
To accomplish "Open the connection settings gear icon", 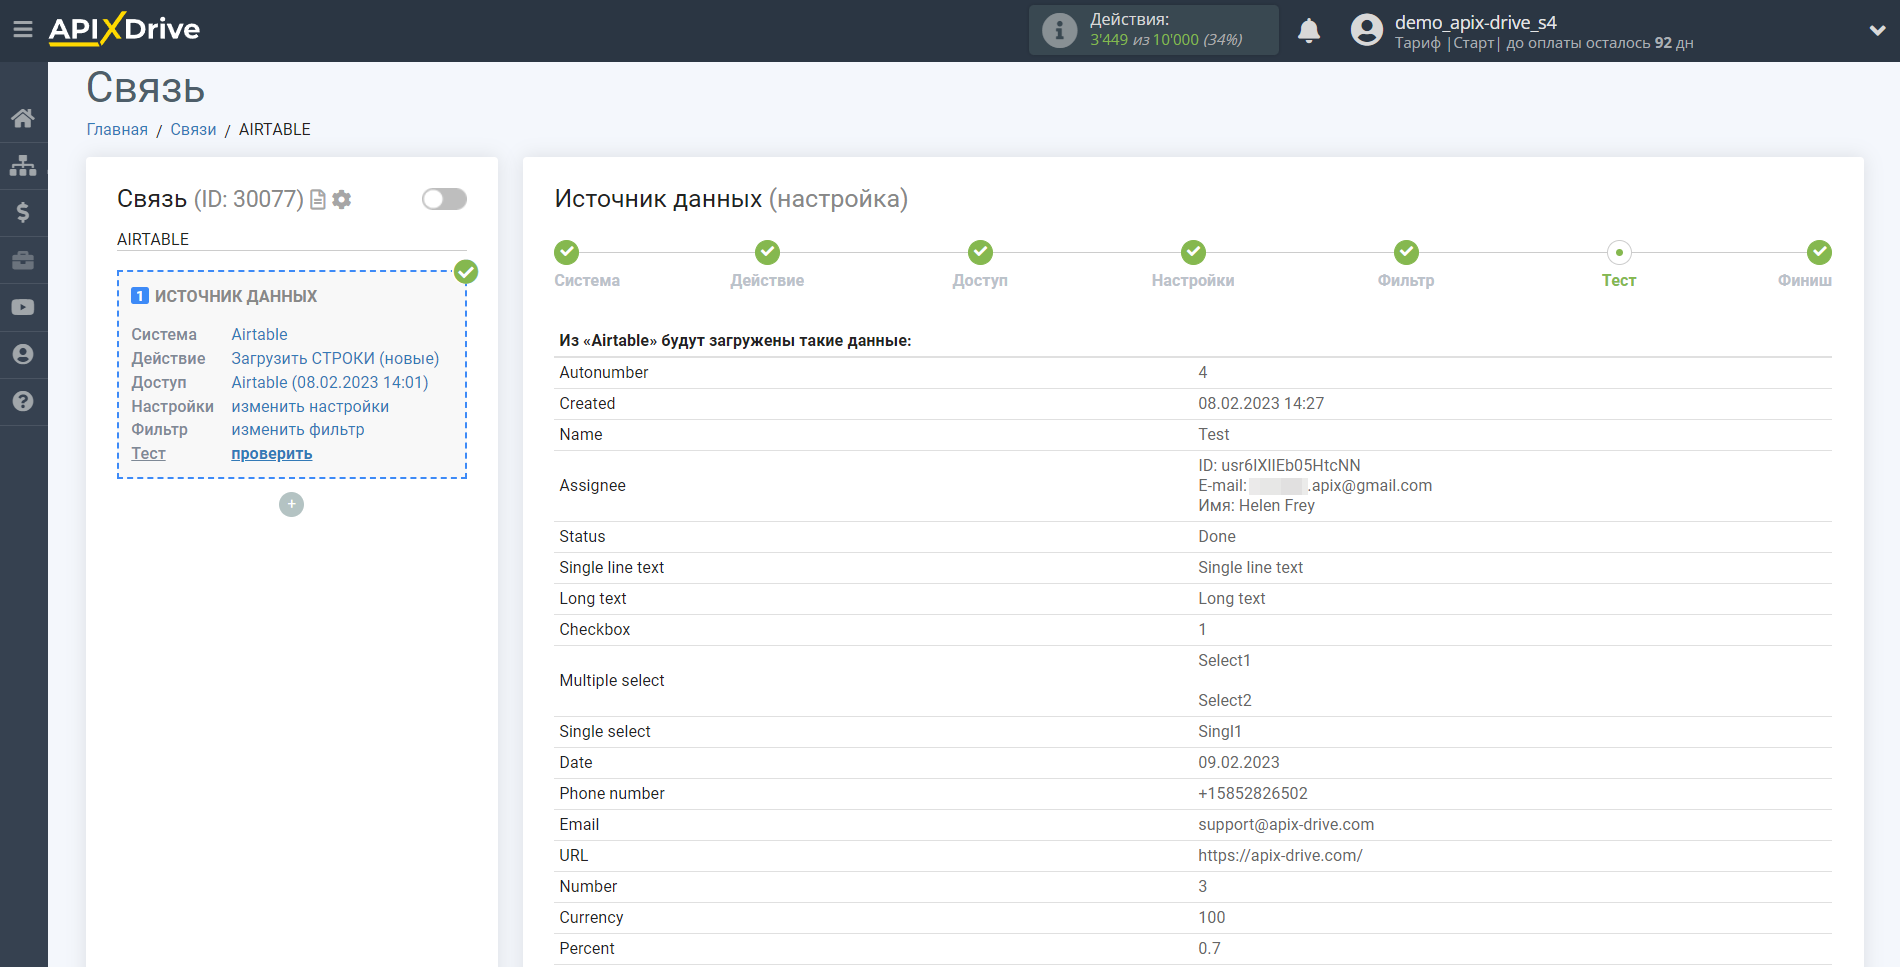I will tap(342, 199).
